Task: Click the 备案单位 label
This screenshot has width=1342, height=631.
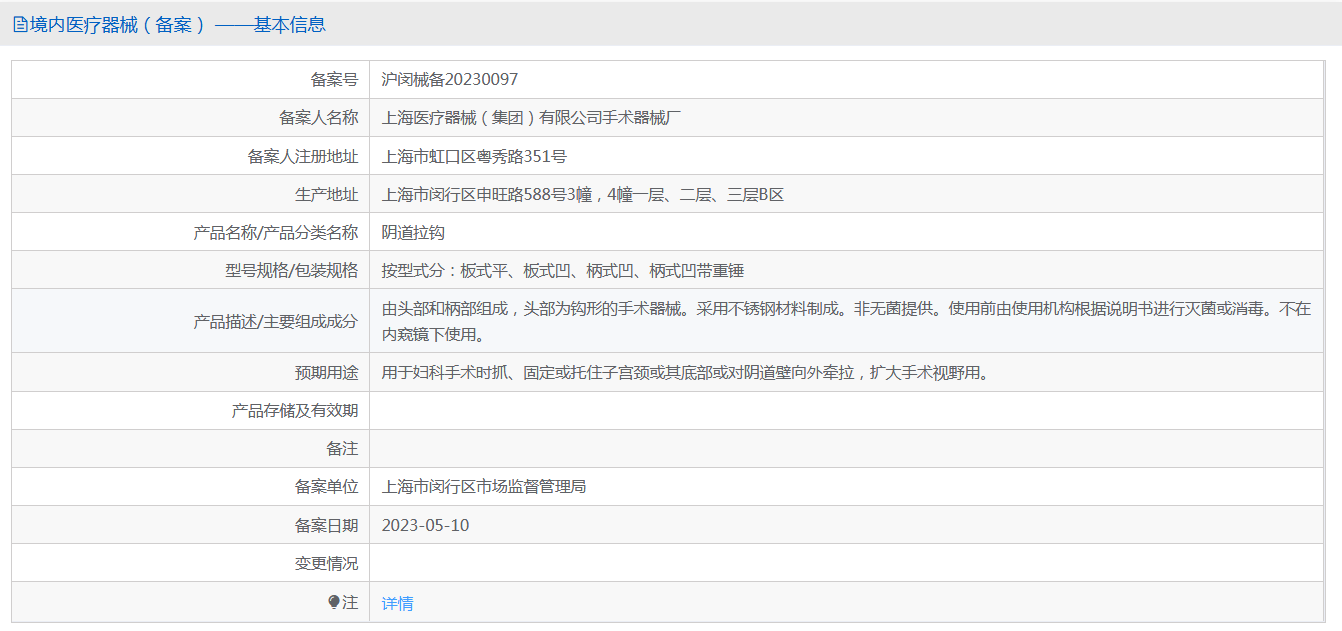Action: [x=326, y=487]
